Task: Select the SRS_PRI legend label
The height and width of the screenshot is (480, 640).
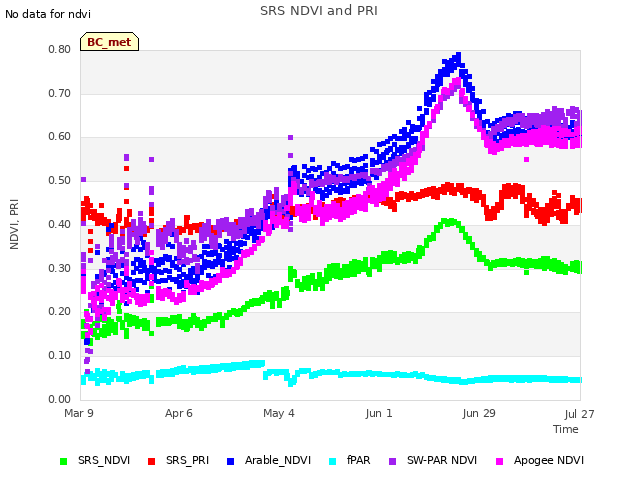Action: click(187, 460)
